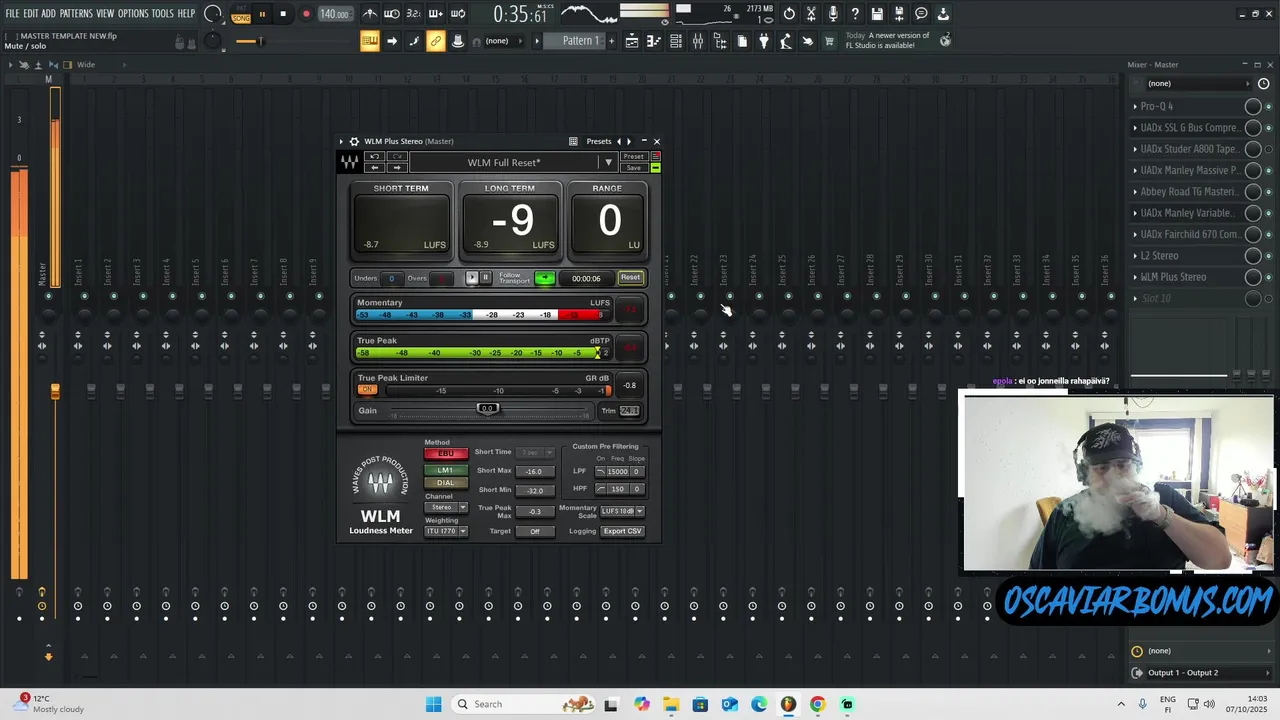Toggle the UADx Studer A800 Tape slot enable light
Screen dimensions: 1280x720
click(1269, 149)
